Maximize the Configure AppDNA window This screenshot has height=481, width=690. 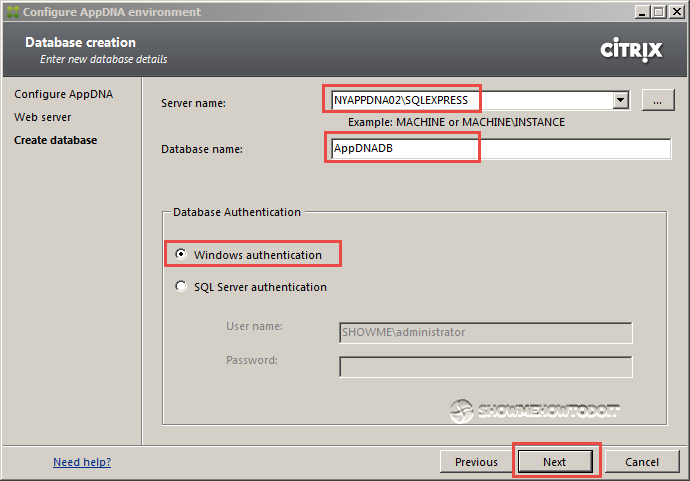click(x=659, y=12)
